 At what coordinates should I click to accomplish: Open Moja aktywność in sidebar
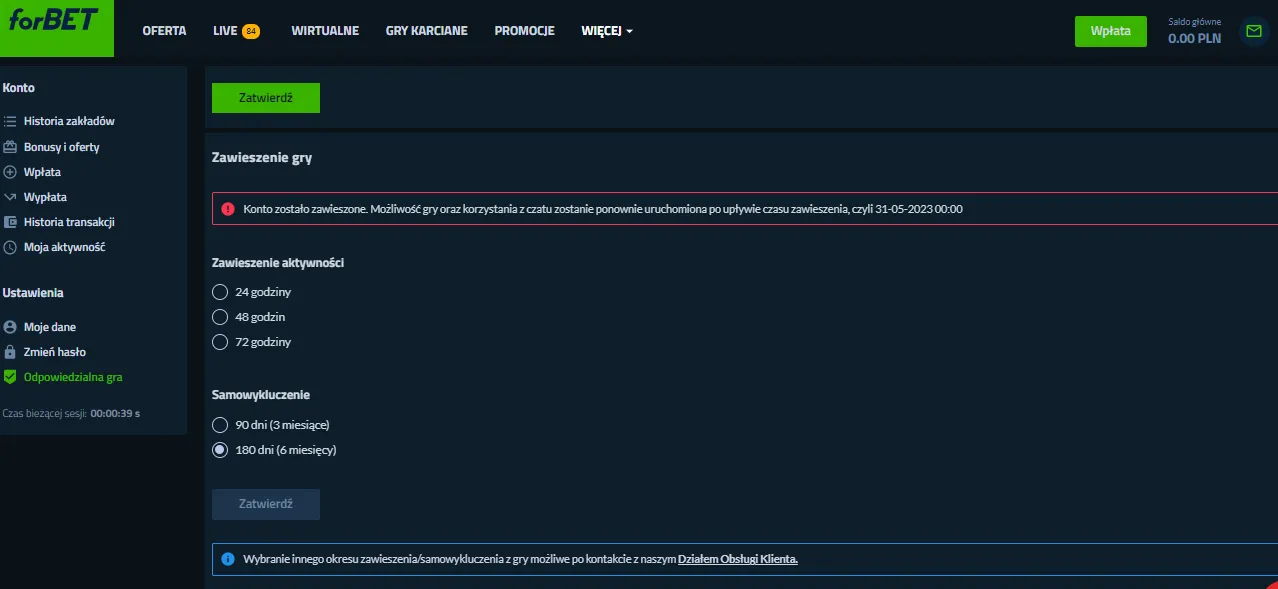pos(65,247)
